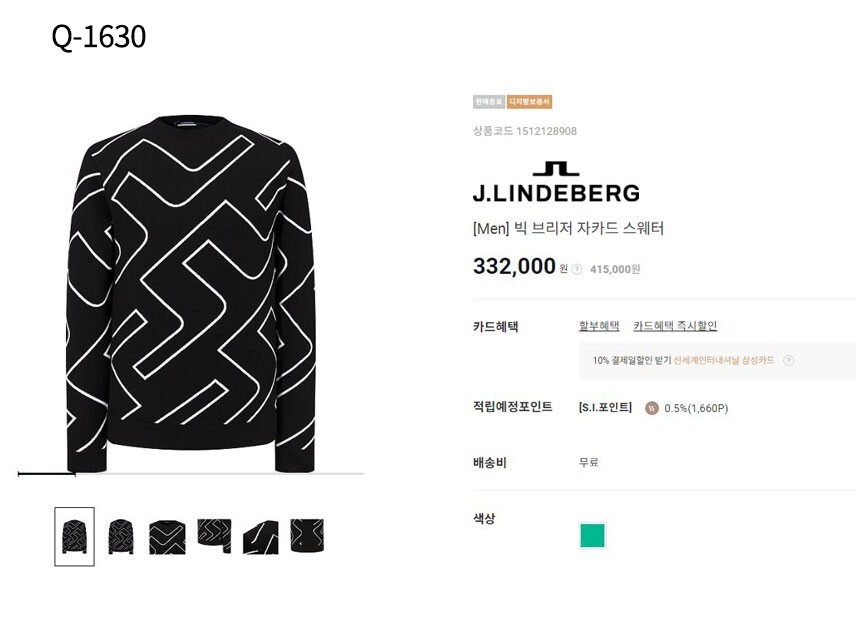View the third thumbnail showing collar close-up

167,537
